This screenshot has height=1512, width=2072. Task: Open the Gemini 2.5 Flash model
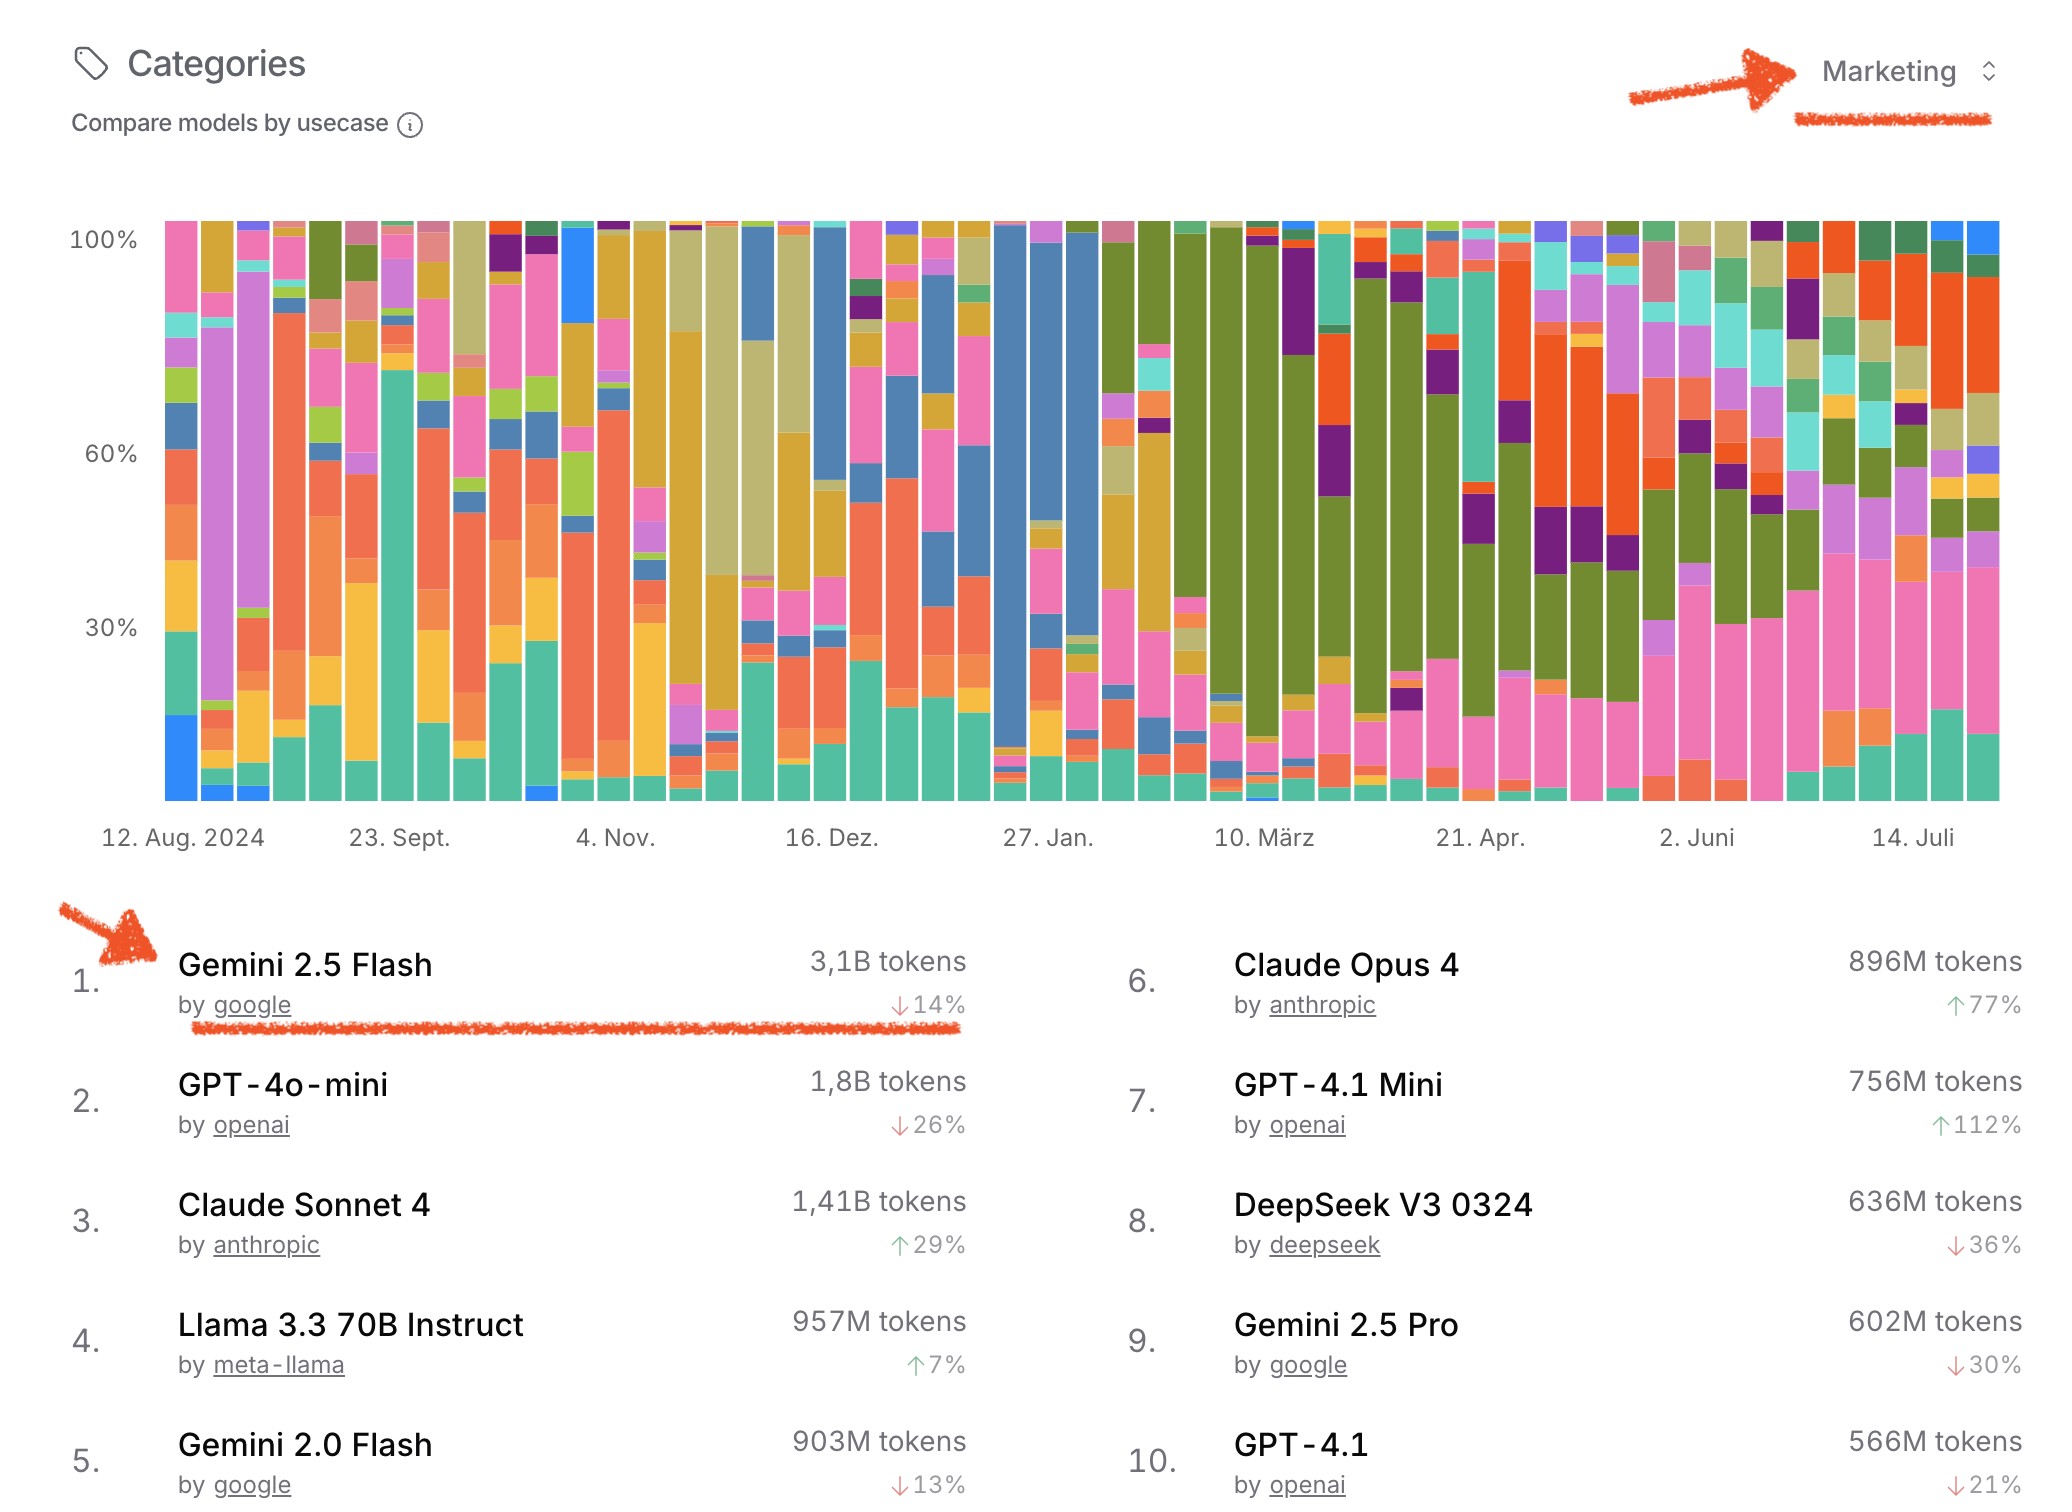305,965
